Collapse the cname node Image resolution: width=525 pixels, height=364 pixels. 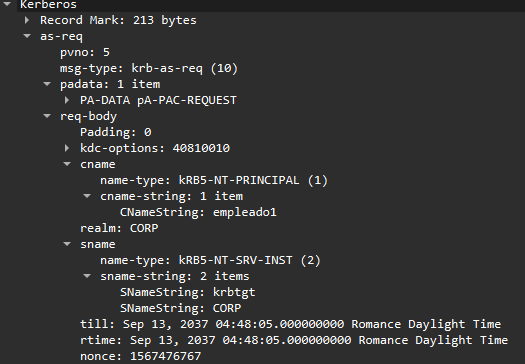[67, 164]
